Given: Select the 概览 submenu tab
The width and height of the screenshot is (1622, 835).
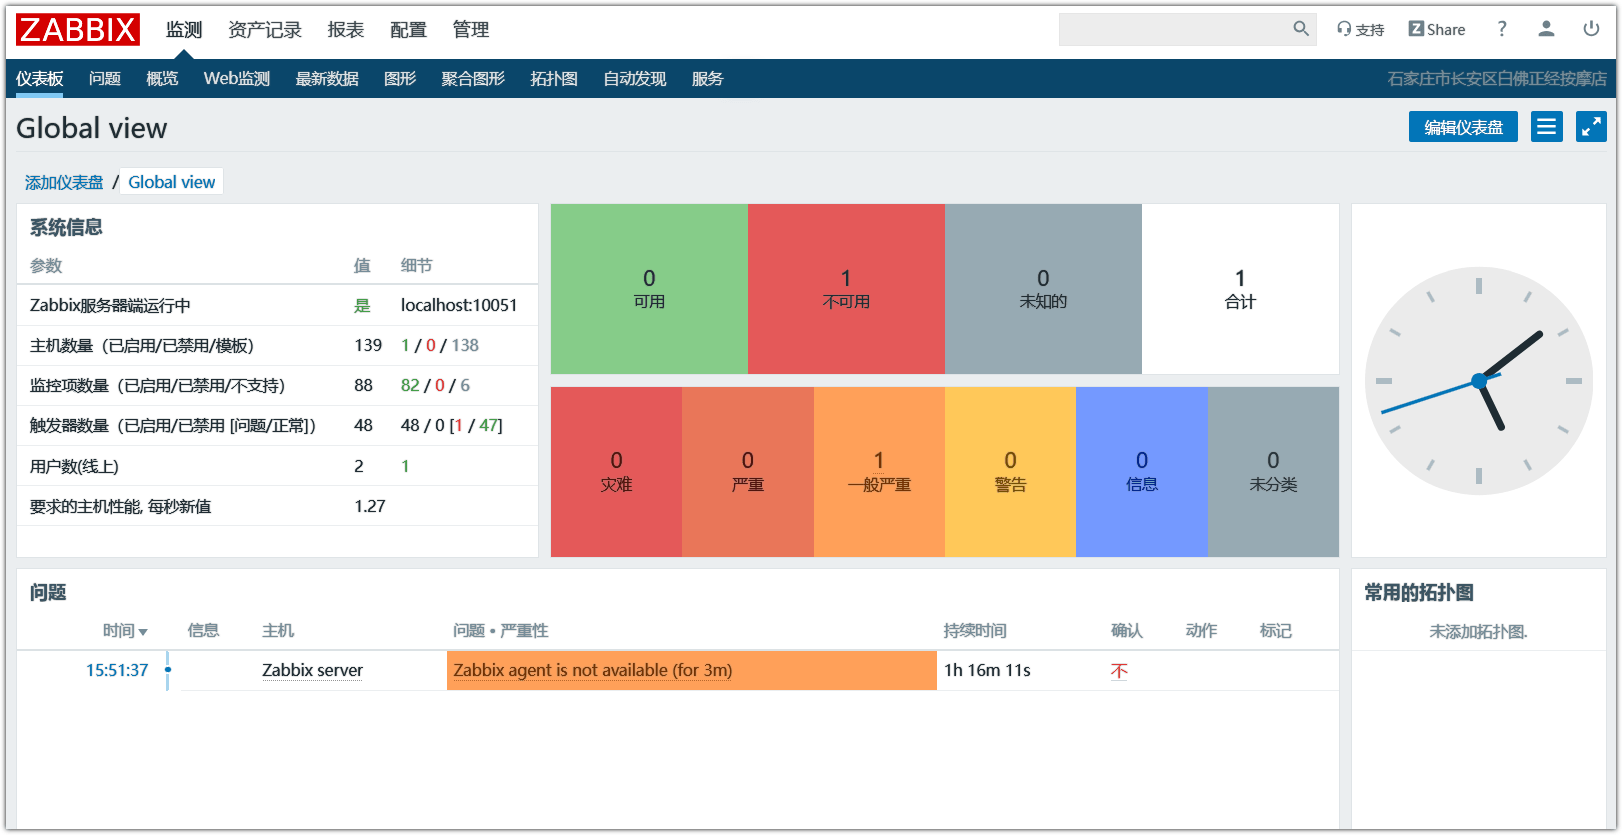Looking at the screenshot, I should coord(162,79).
